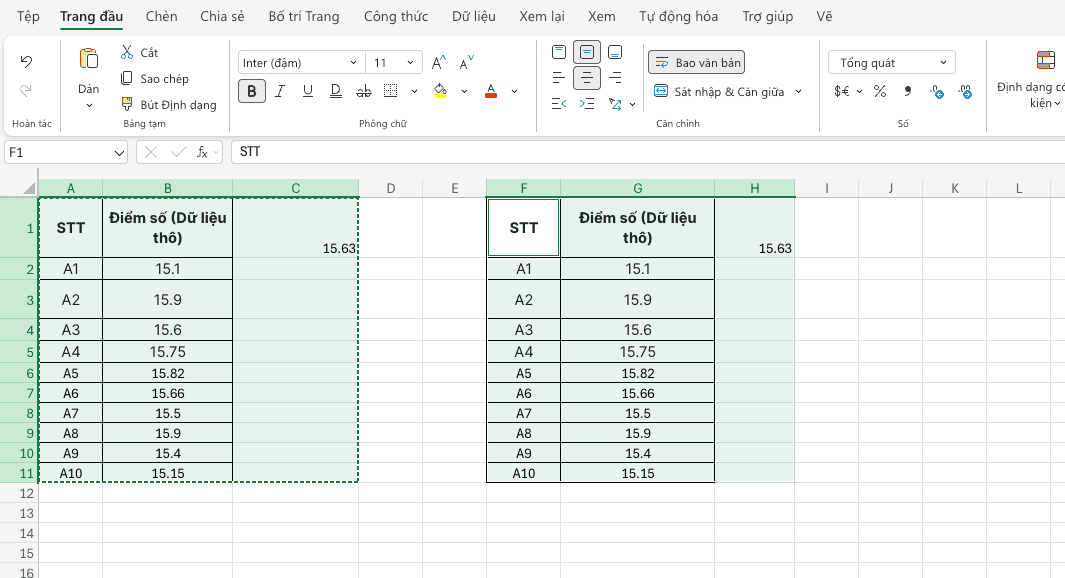Click confirm checkmark in formula bar
Screen dimensions: 1065x578
pos(179,152)
